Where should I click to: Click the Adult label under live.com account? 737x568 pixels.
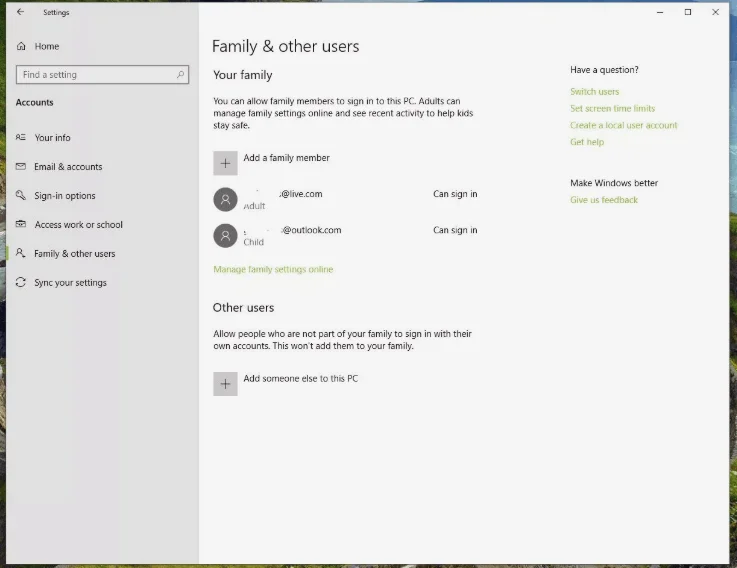254,206
